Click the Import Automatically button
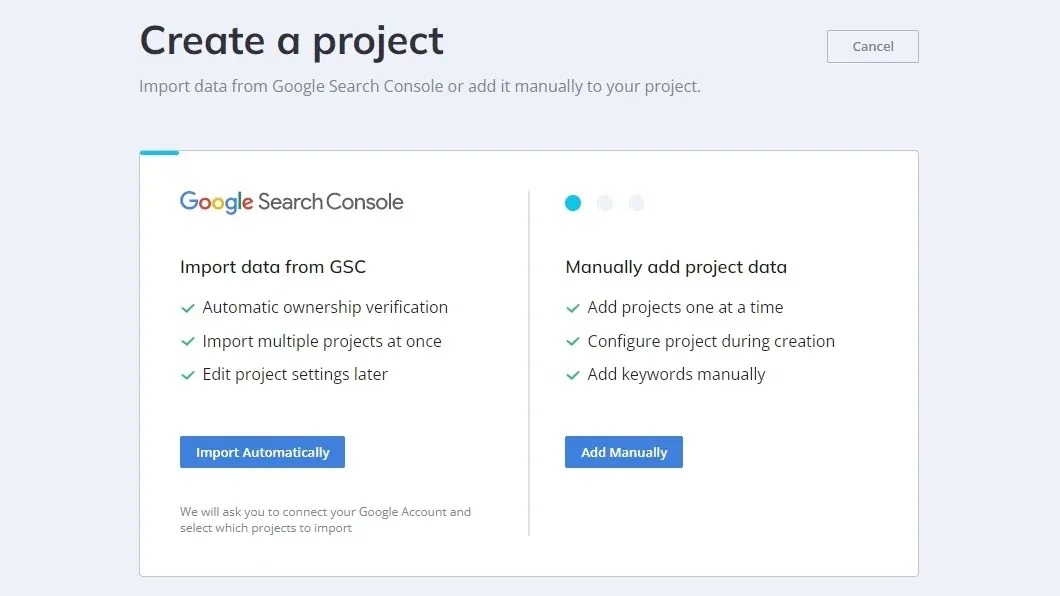The image size is (1060, 596). coord(262,452)
